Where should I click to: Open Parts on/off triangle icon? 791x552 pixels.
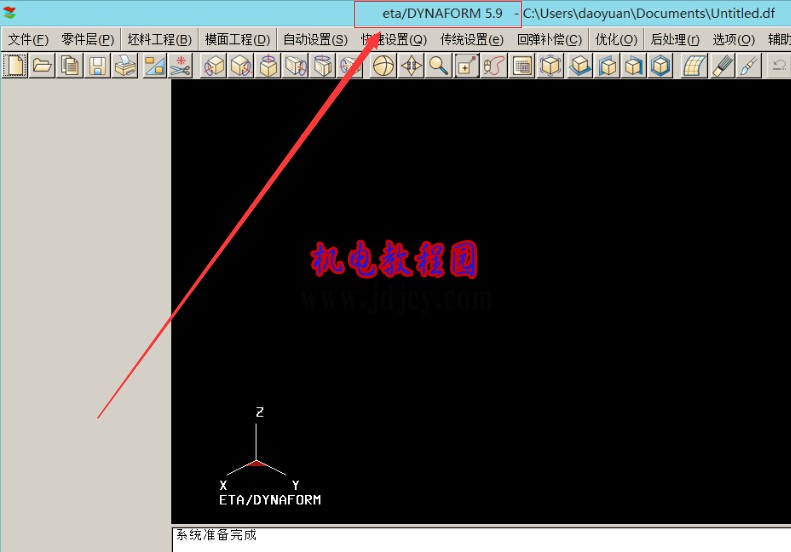154,66
